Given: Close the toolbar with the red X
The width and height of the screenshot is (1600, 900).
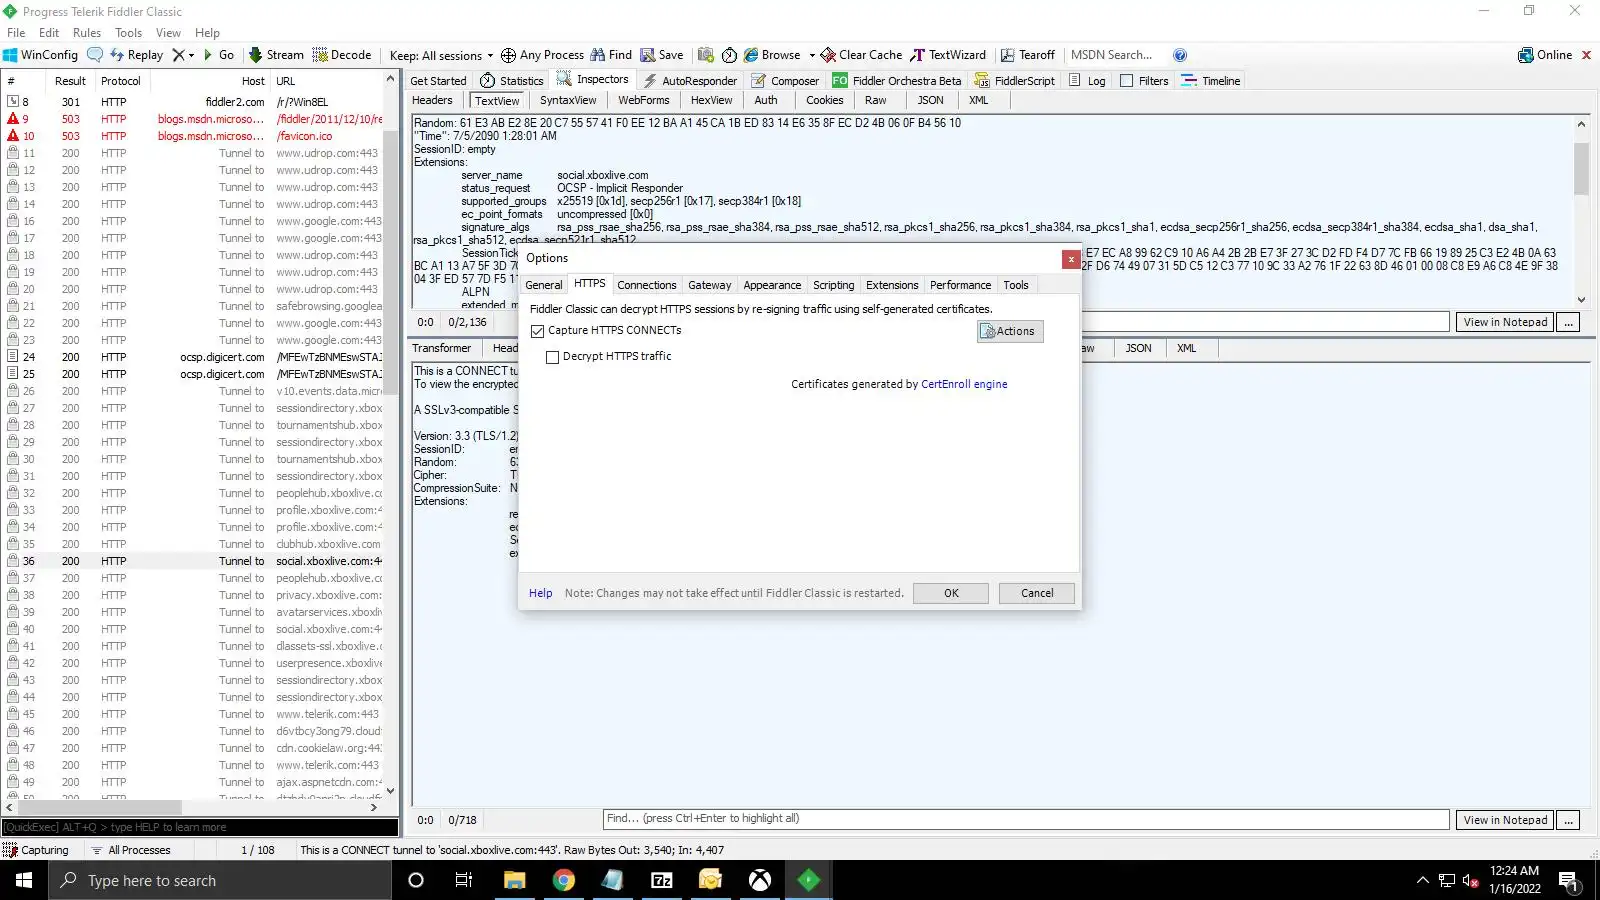Looking at the screenshot, I should [1586, 55].
